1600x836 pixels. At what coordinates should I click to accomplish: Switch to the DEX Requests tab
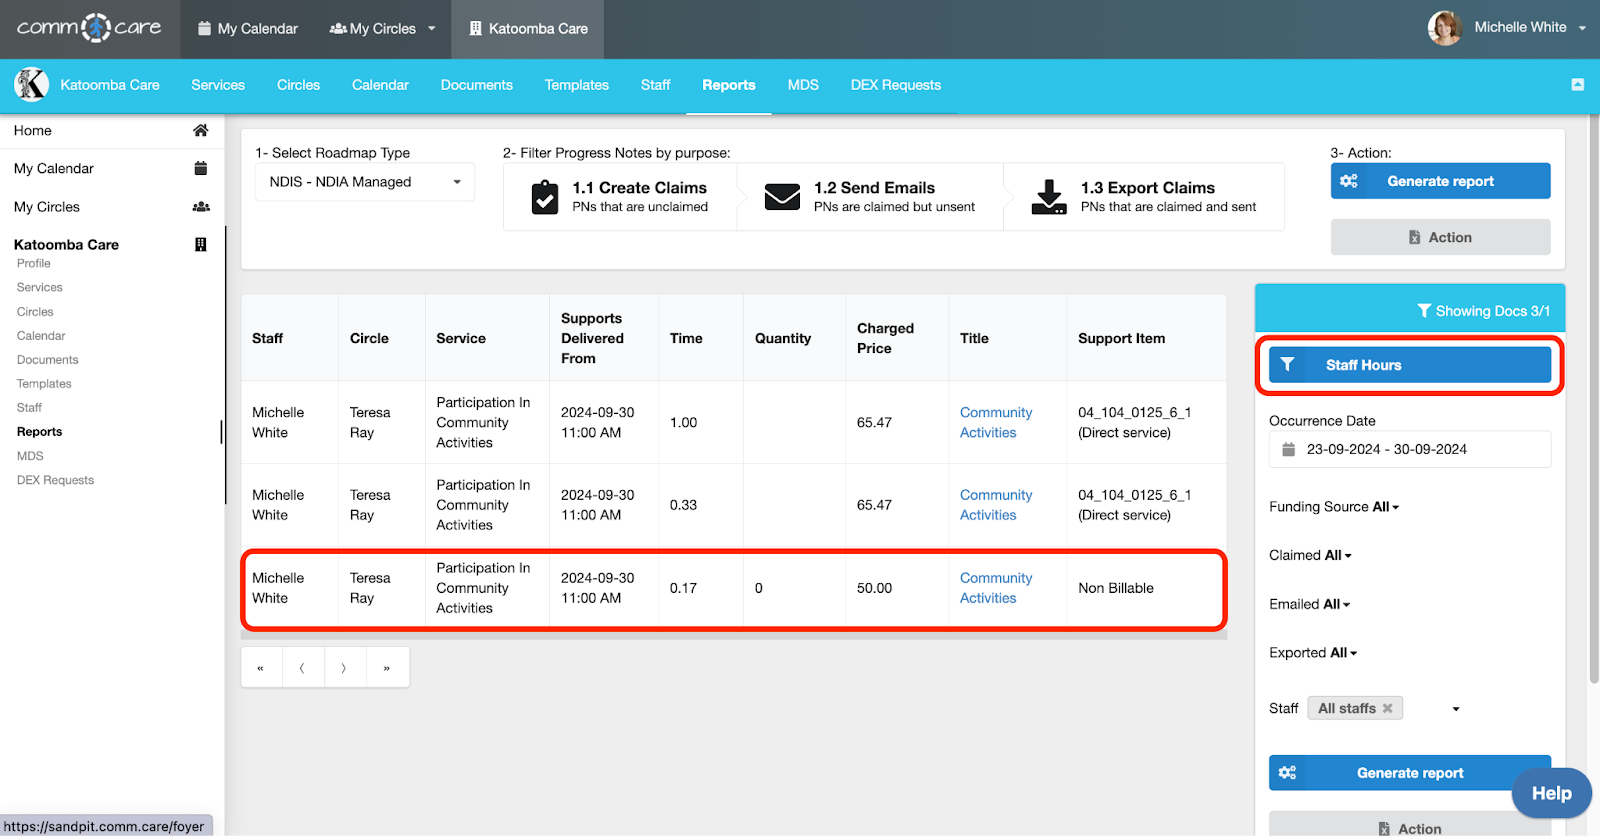click(x=895, y=85)
